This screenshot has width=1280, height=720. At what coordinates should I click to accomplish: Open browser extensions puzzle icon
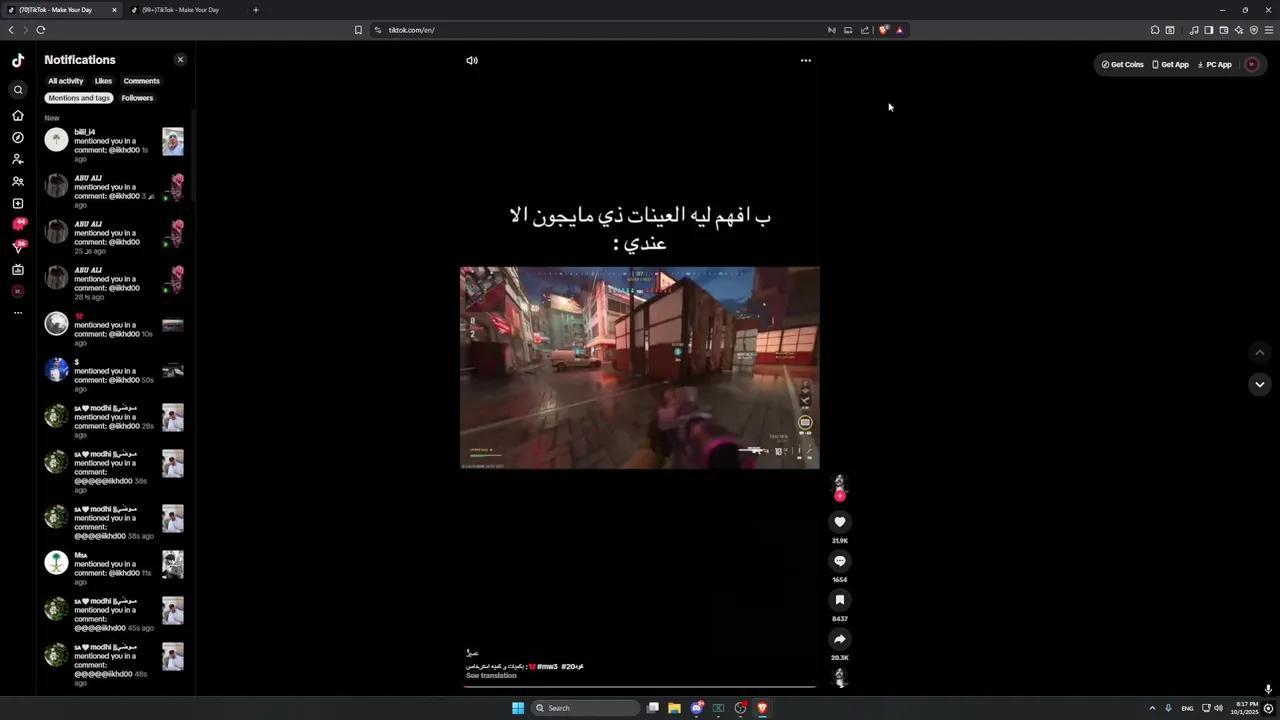(1155, 30)
